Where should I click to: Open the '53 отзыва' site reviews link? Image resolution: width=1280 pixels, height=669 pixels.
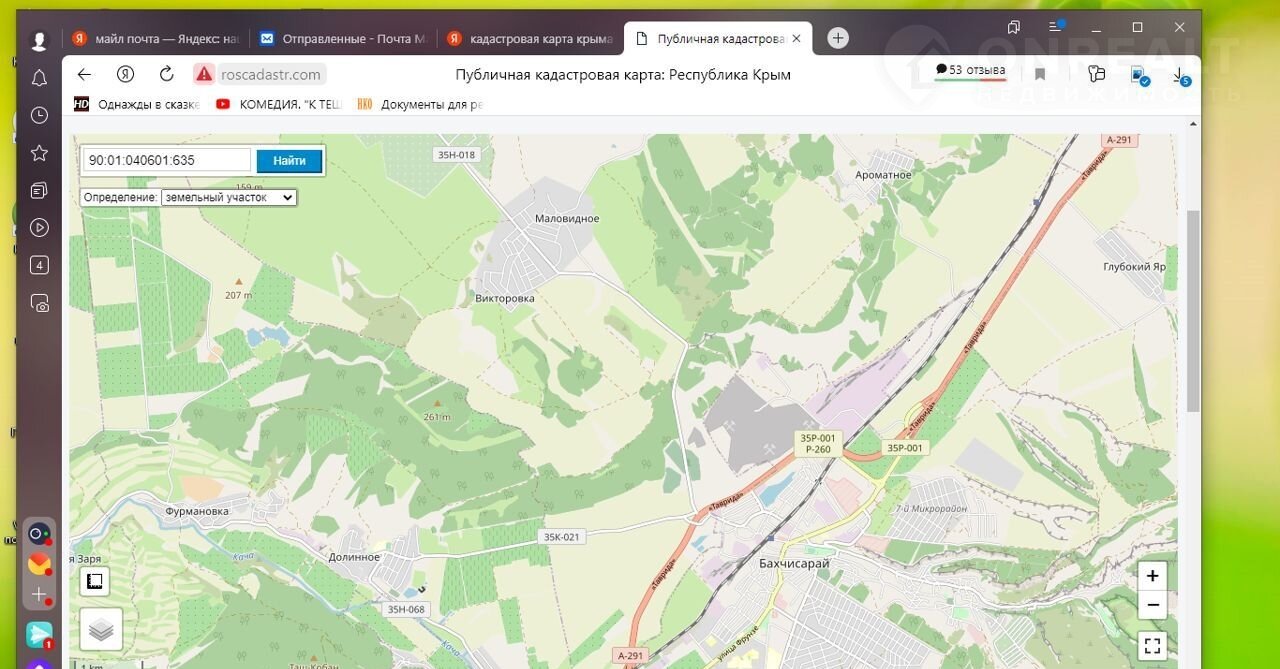[x=970, y=70]
